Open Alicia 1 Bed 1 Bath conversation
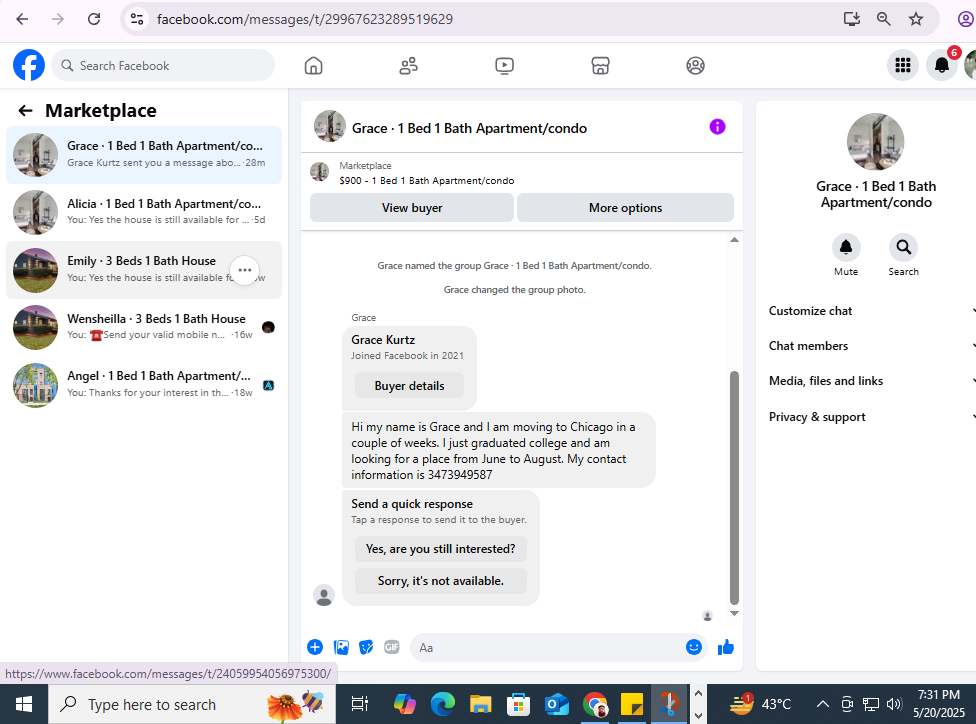 pyautogui.click(x=144, y=212)
